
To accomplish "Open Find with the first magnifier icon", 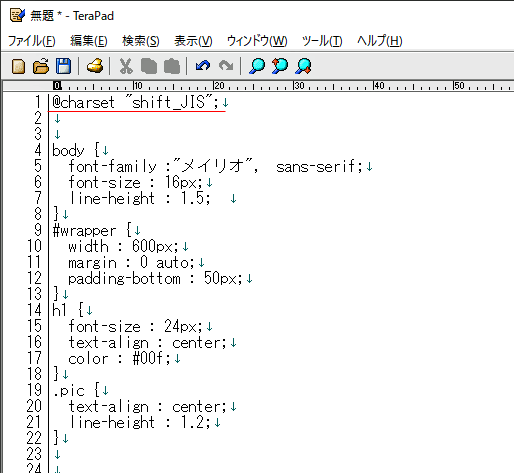I will [257, 66].
